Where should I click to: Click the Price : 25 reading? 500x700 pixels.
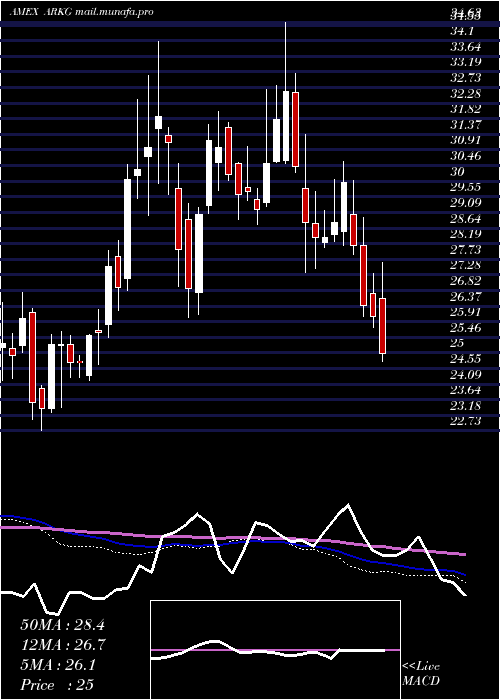click(57, 685)
